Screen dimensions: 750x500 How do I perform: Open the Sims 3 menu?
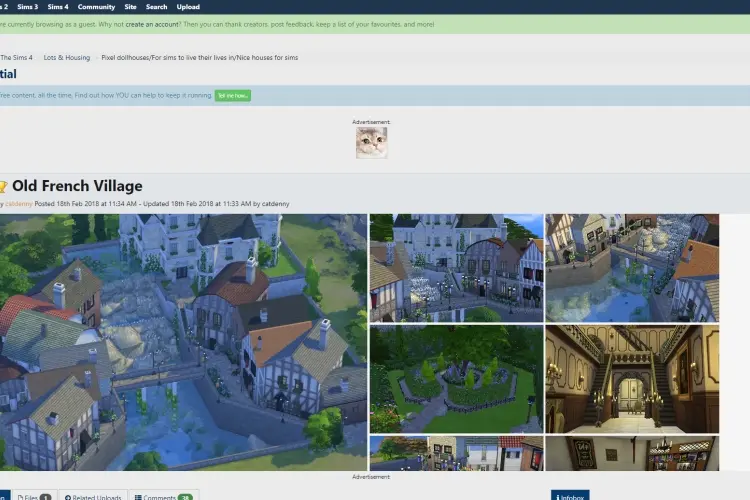(x=27, y=7)
